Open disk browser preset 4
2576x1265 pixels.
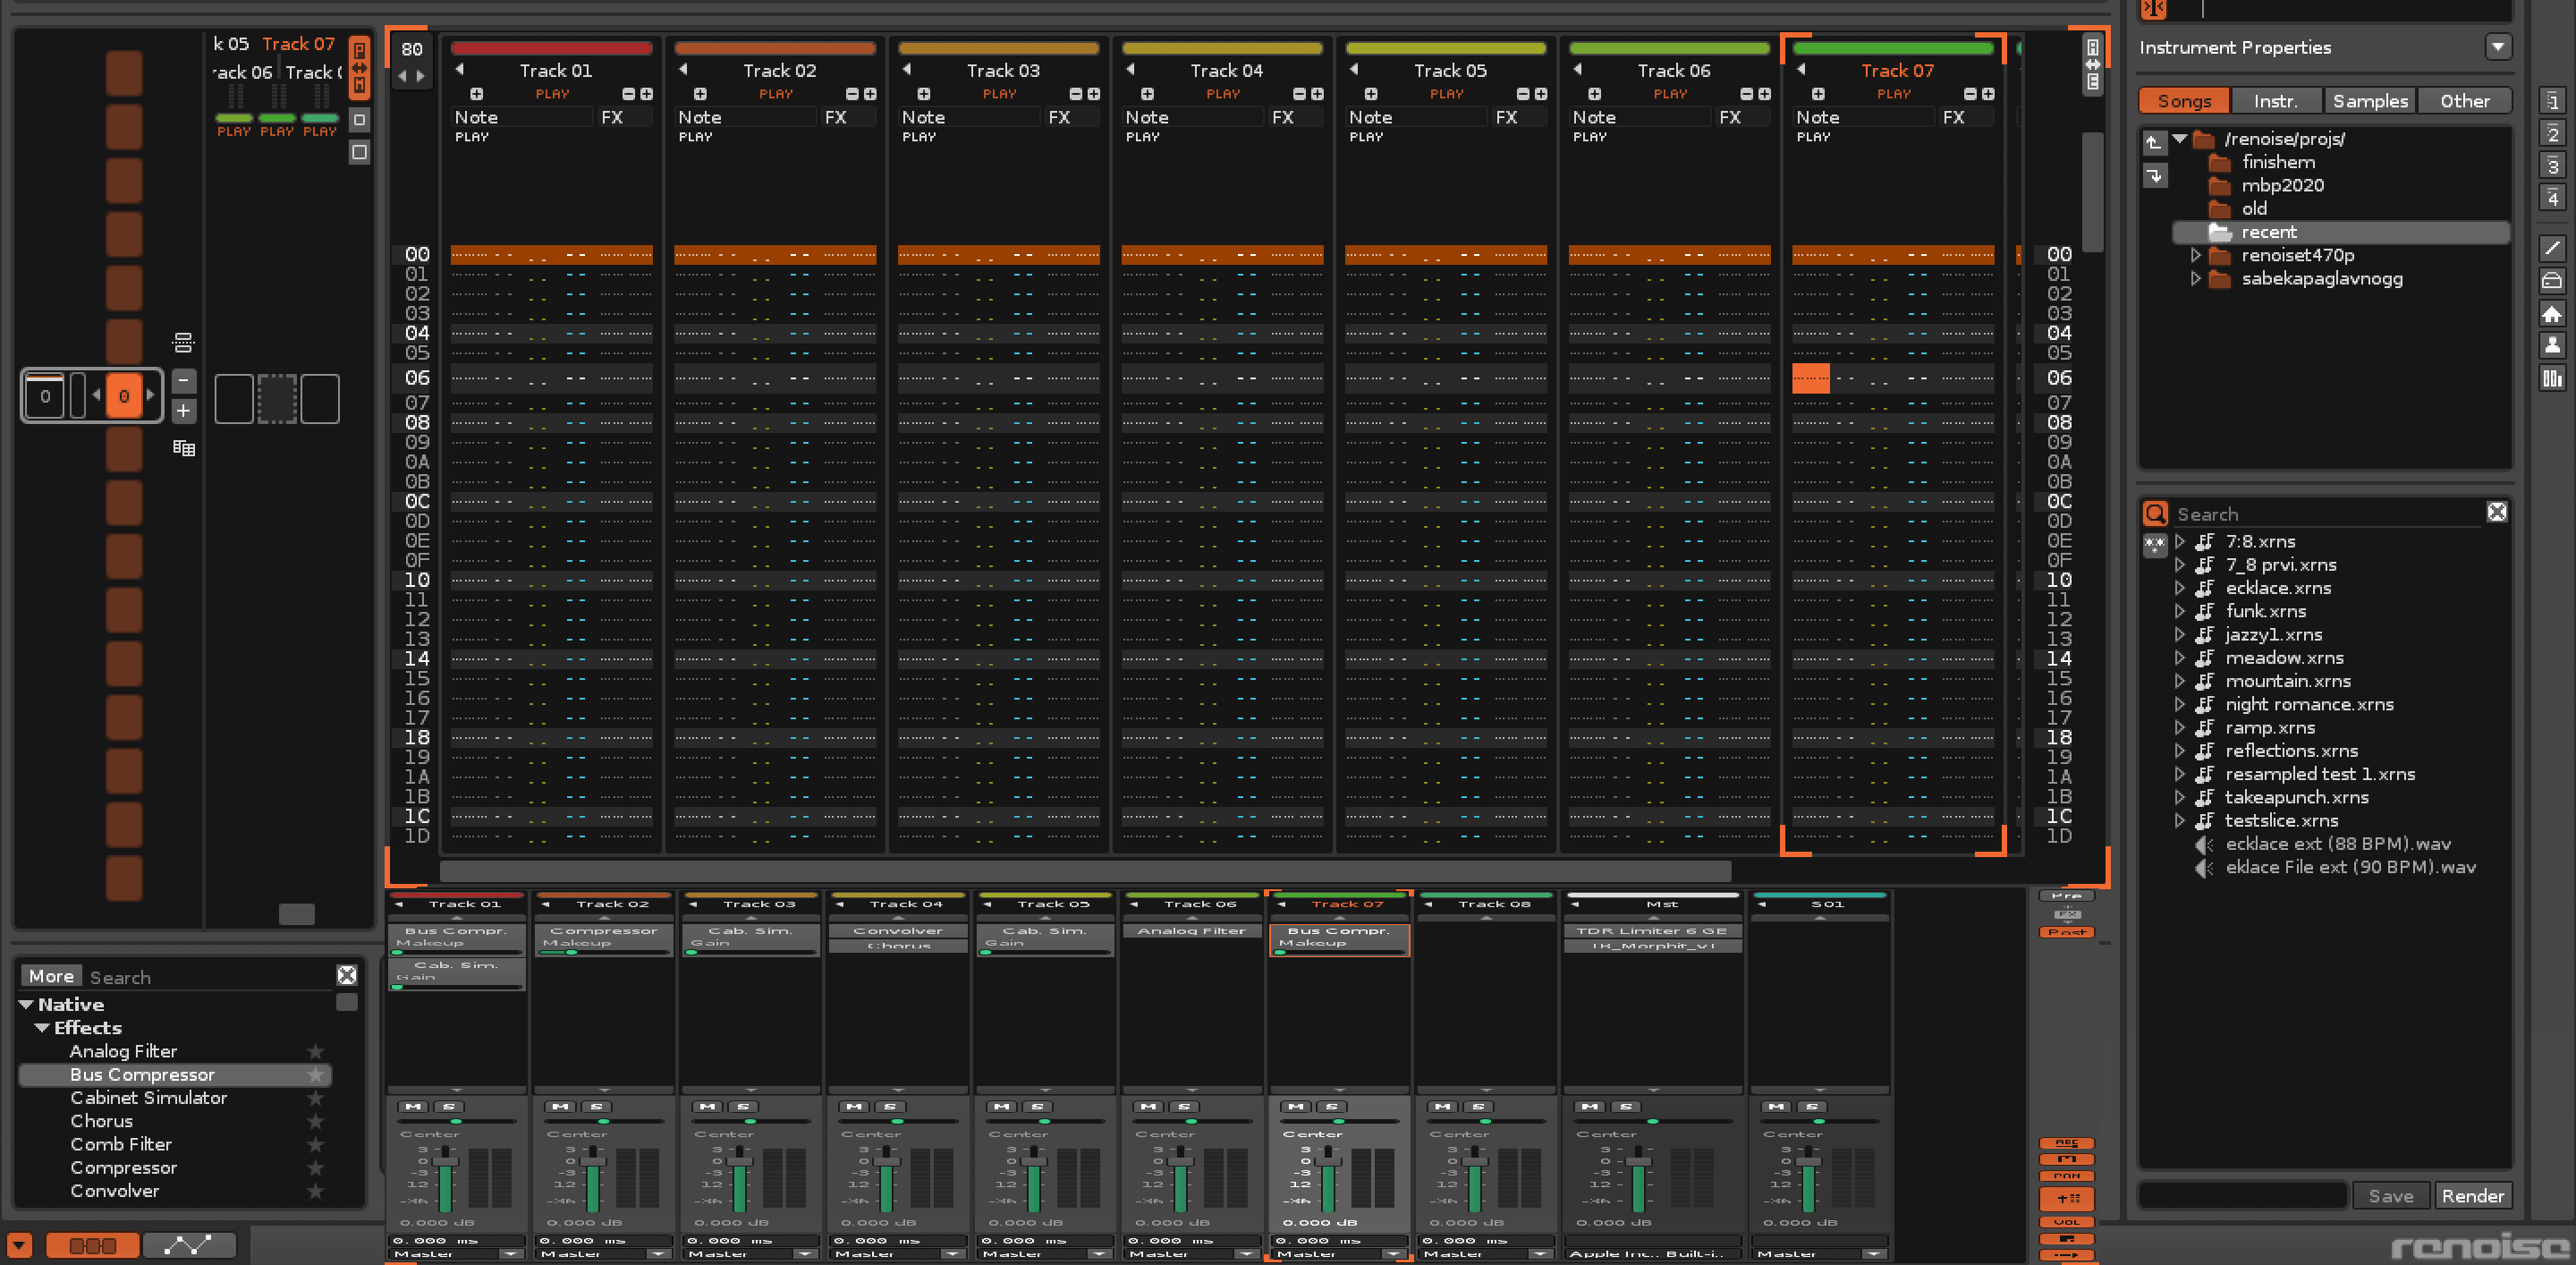point(2552,197)
